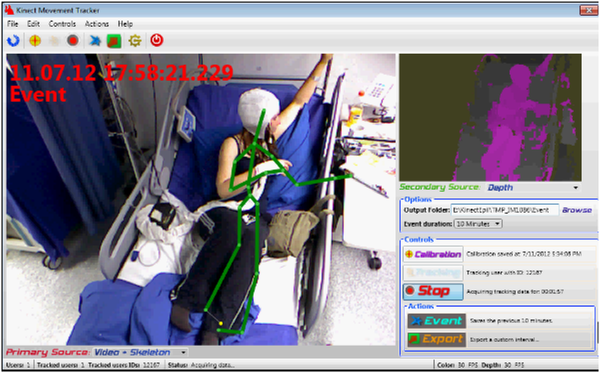Click the red record toolbar icon
Screen dimensions: 600x373
click(x=73, y=40)
